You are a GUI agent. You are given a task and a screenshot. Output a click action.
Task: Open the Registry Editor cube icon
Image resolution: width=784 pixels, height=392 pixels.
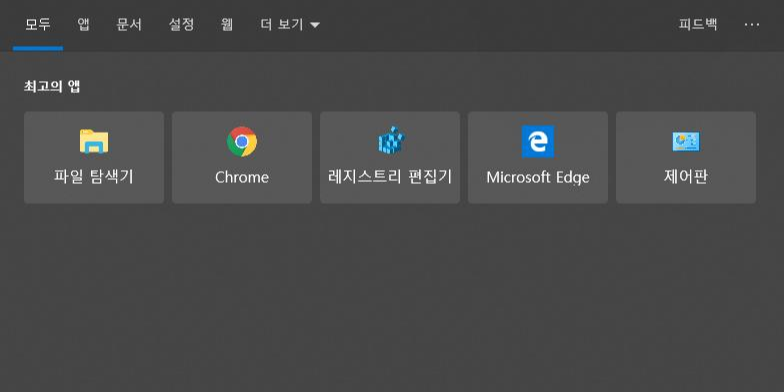click(x=390, y=140)
